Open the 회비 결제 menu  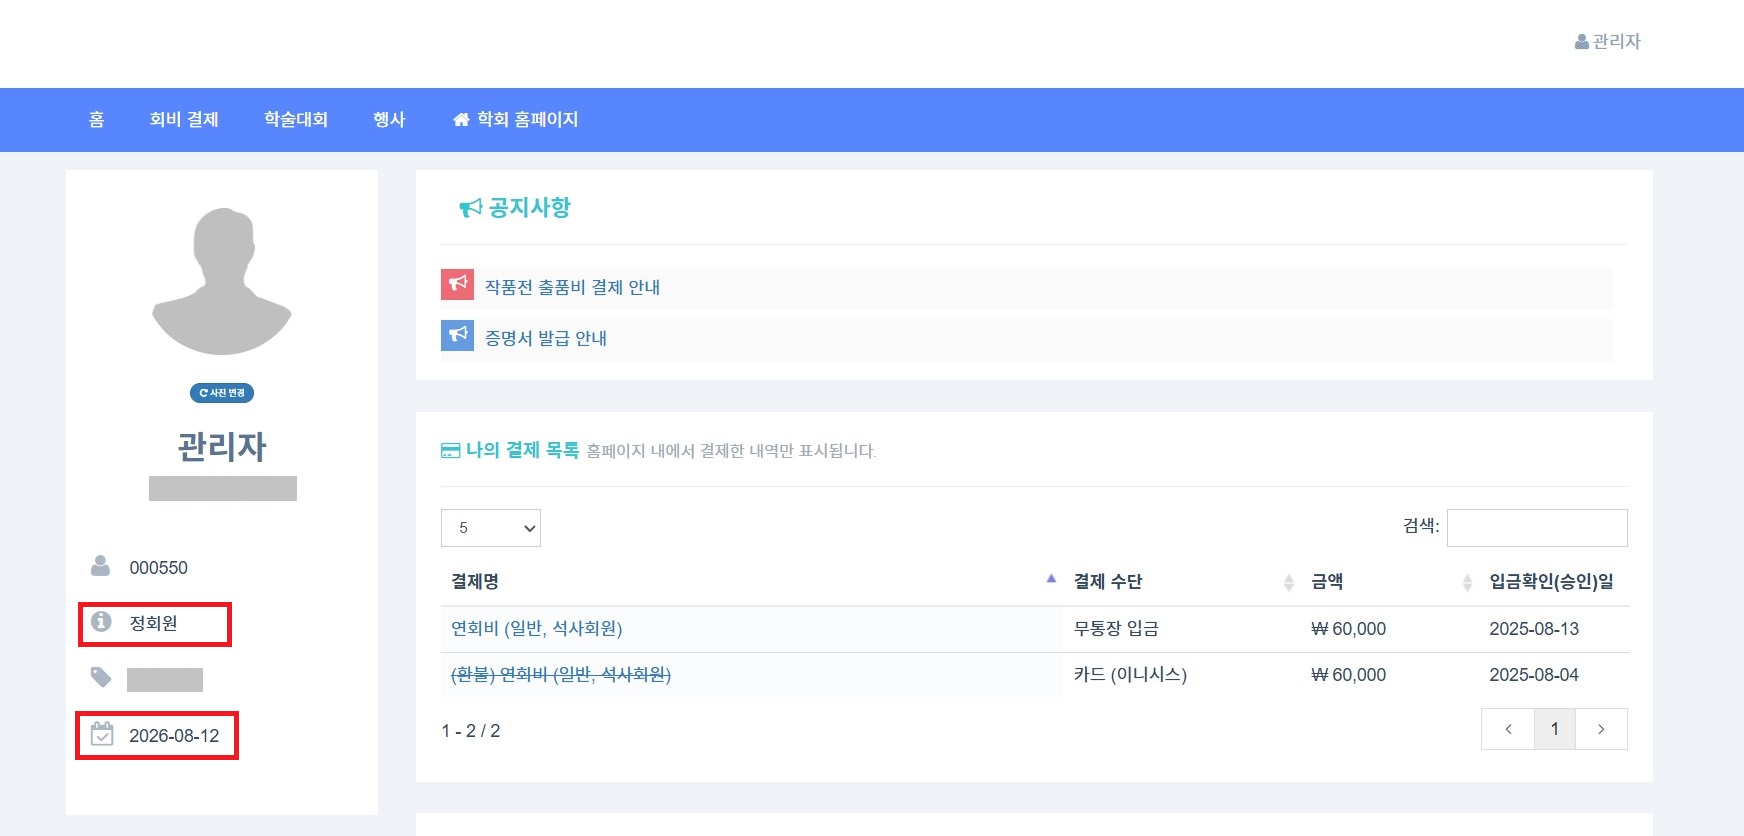pos(184,120)
